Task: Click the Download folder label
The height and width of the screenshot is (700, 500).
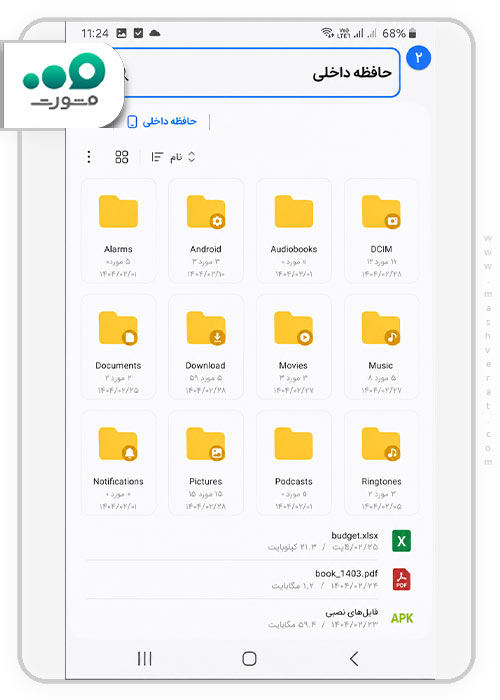Action: click(205, 365)
